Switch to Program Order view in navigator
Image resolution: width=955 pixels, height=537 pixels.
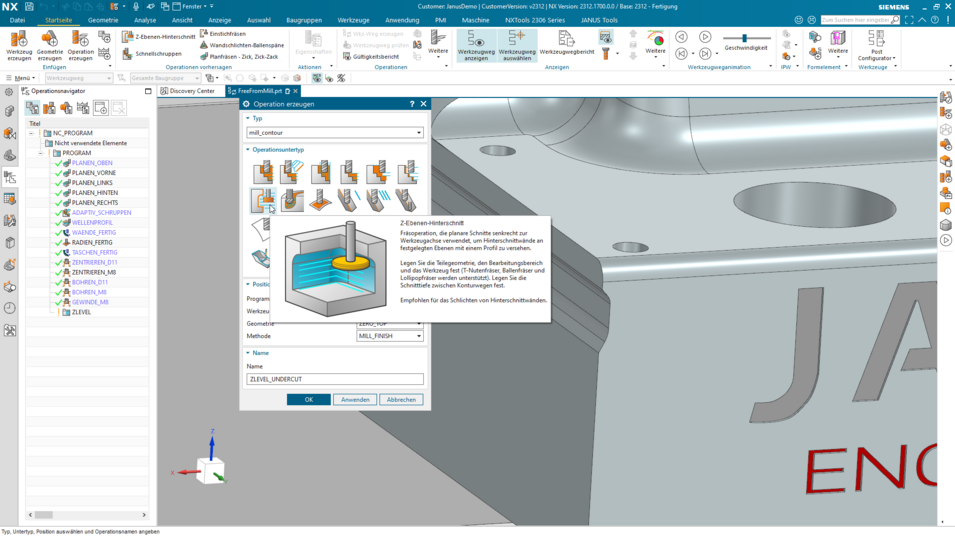point(32,108)
